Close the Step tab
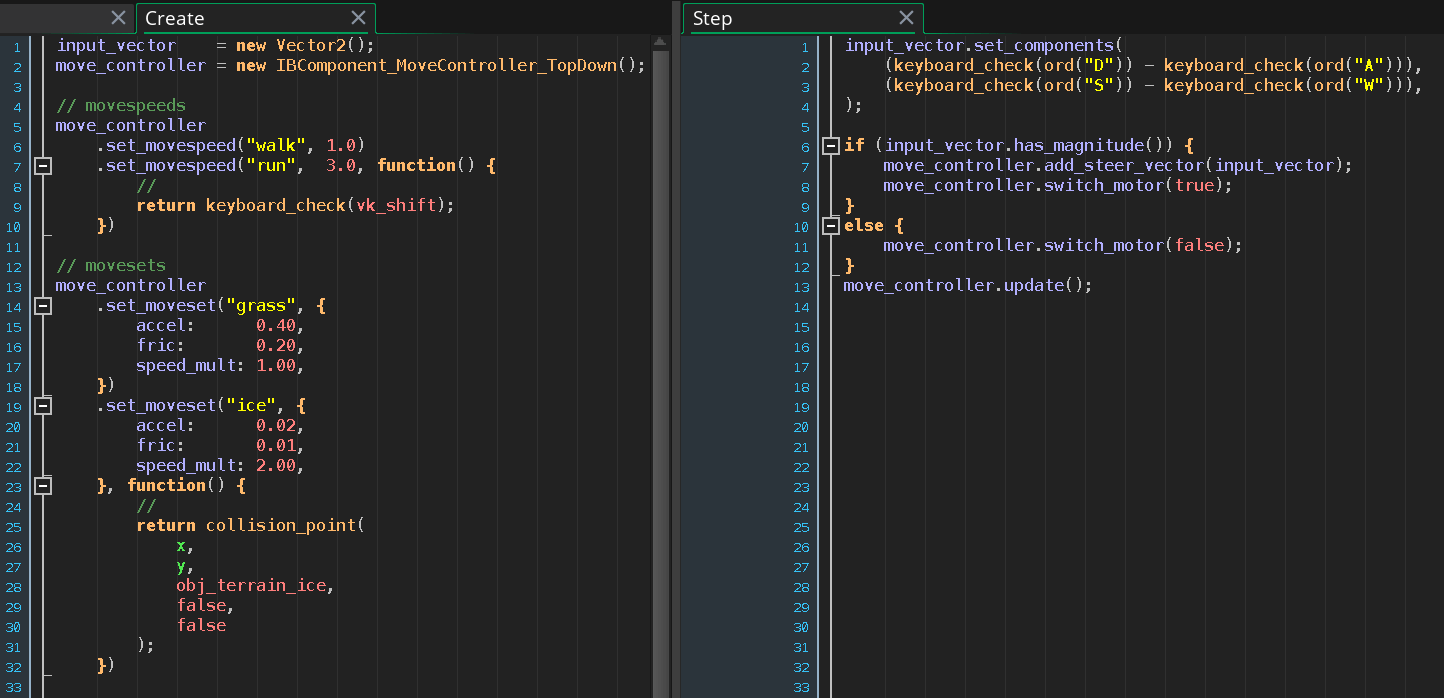1444x698 pixels. pyautogui.click(x=906, y=17)
